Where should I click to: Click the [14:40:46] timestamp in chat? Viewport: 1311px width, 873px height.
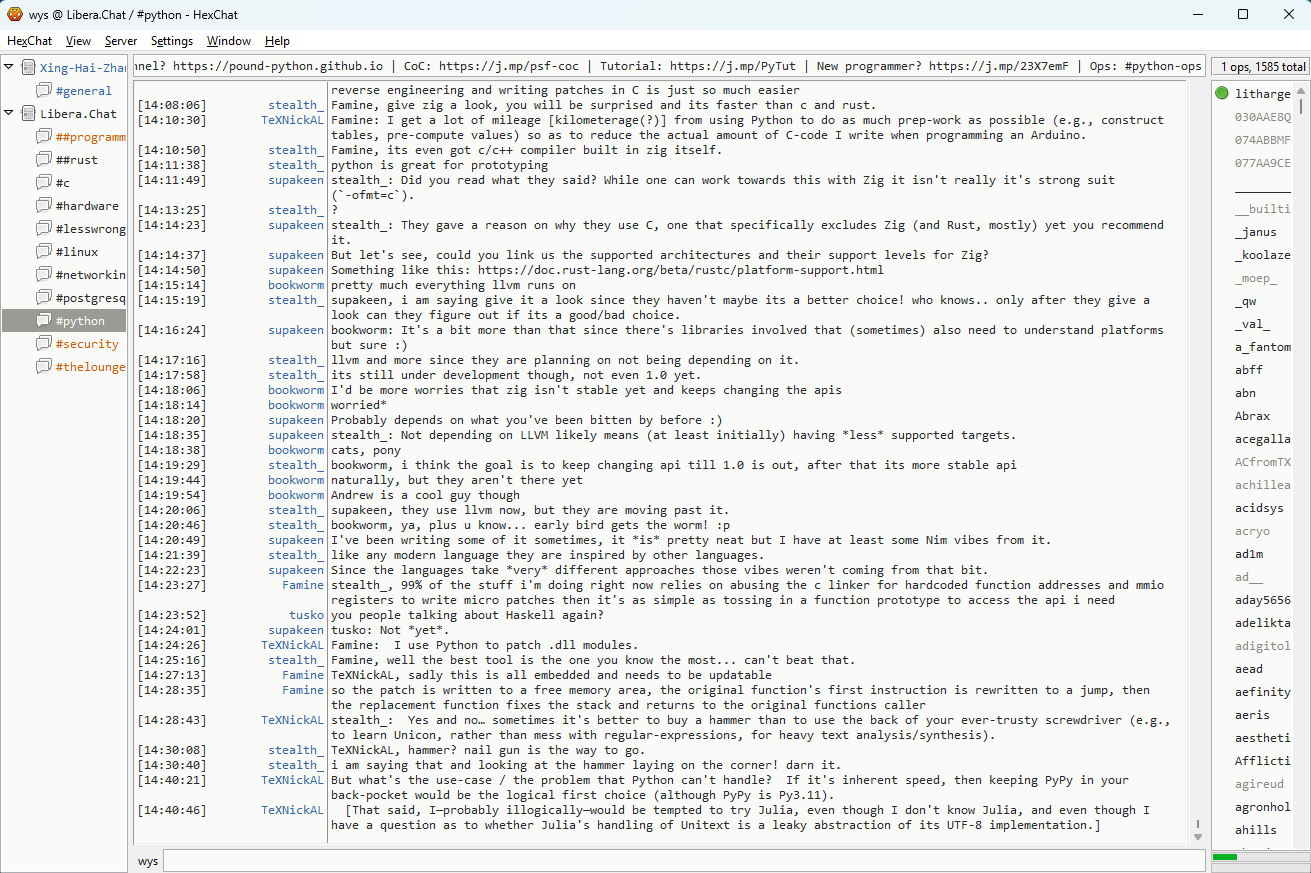coord(172,810)
